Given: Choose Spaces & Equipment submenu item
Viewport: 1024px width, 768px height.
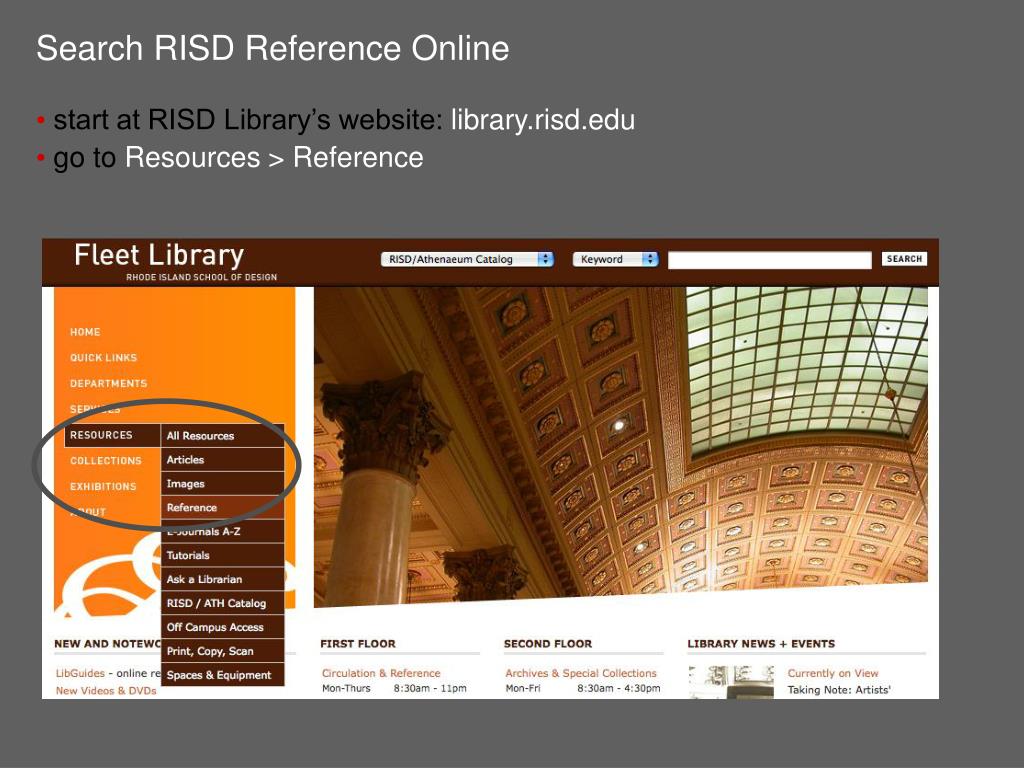Looking at the screenshot, I should [x=222, y=675].
